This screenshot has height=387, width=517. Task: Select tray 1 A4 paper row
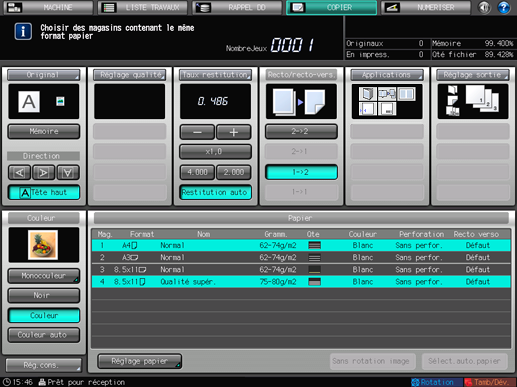(301, 245)
